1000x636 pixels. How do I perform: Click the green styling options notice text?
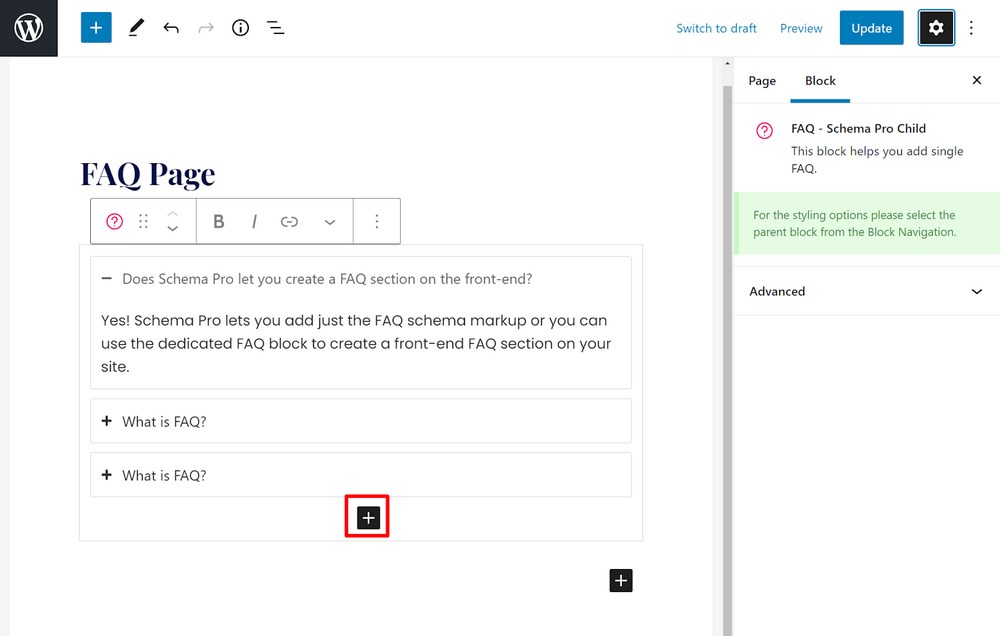[854, 223]
